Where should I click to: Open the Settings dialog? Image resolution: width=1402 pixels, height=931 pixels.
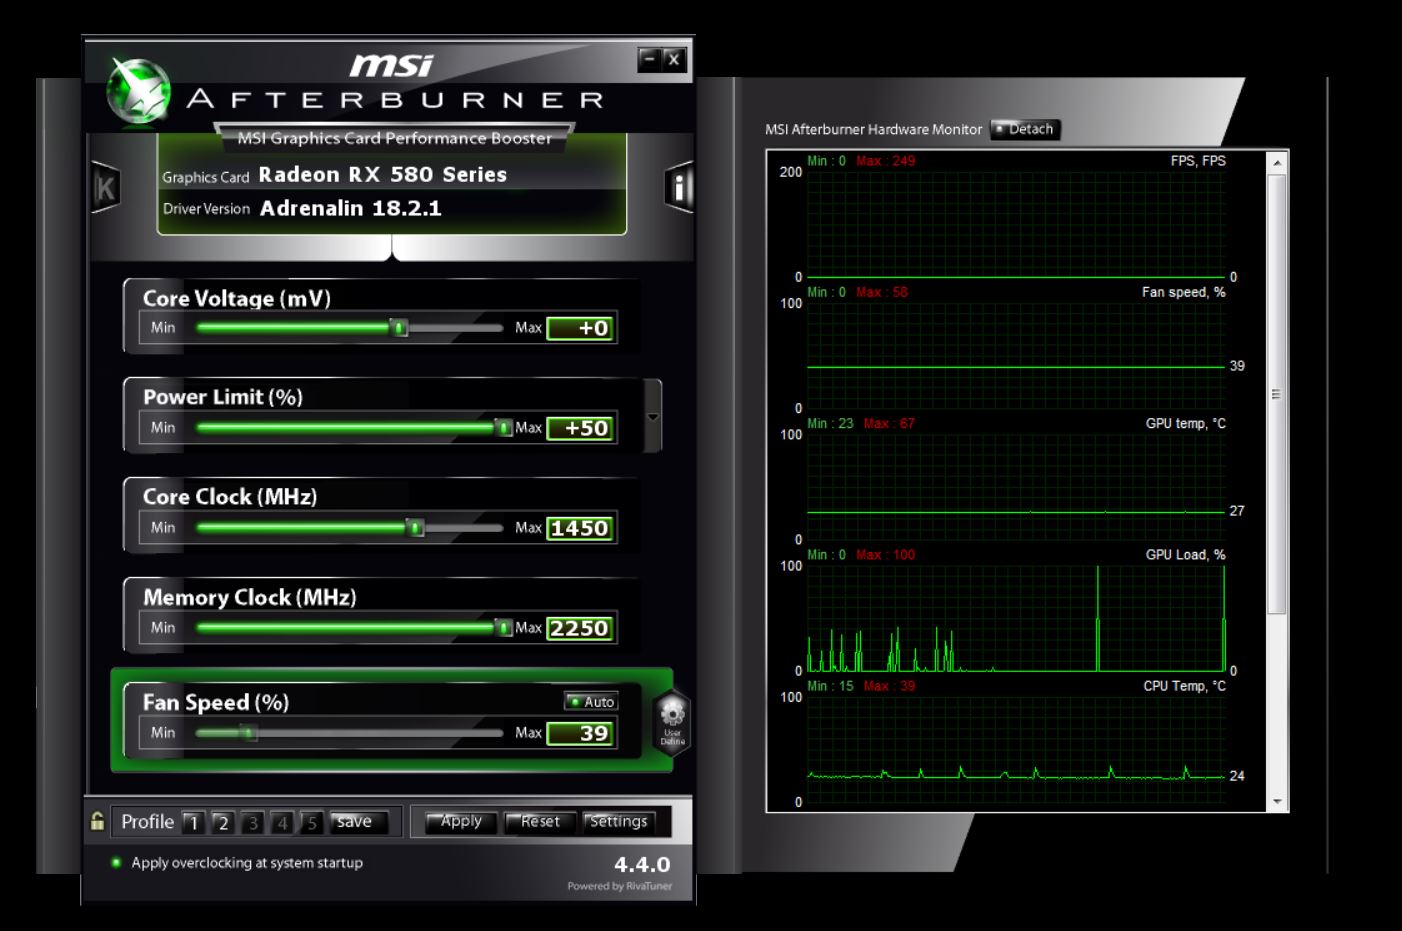[x=619, y=821]
